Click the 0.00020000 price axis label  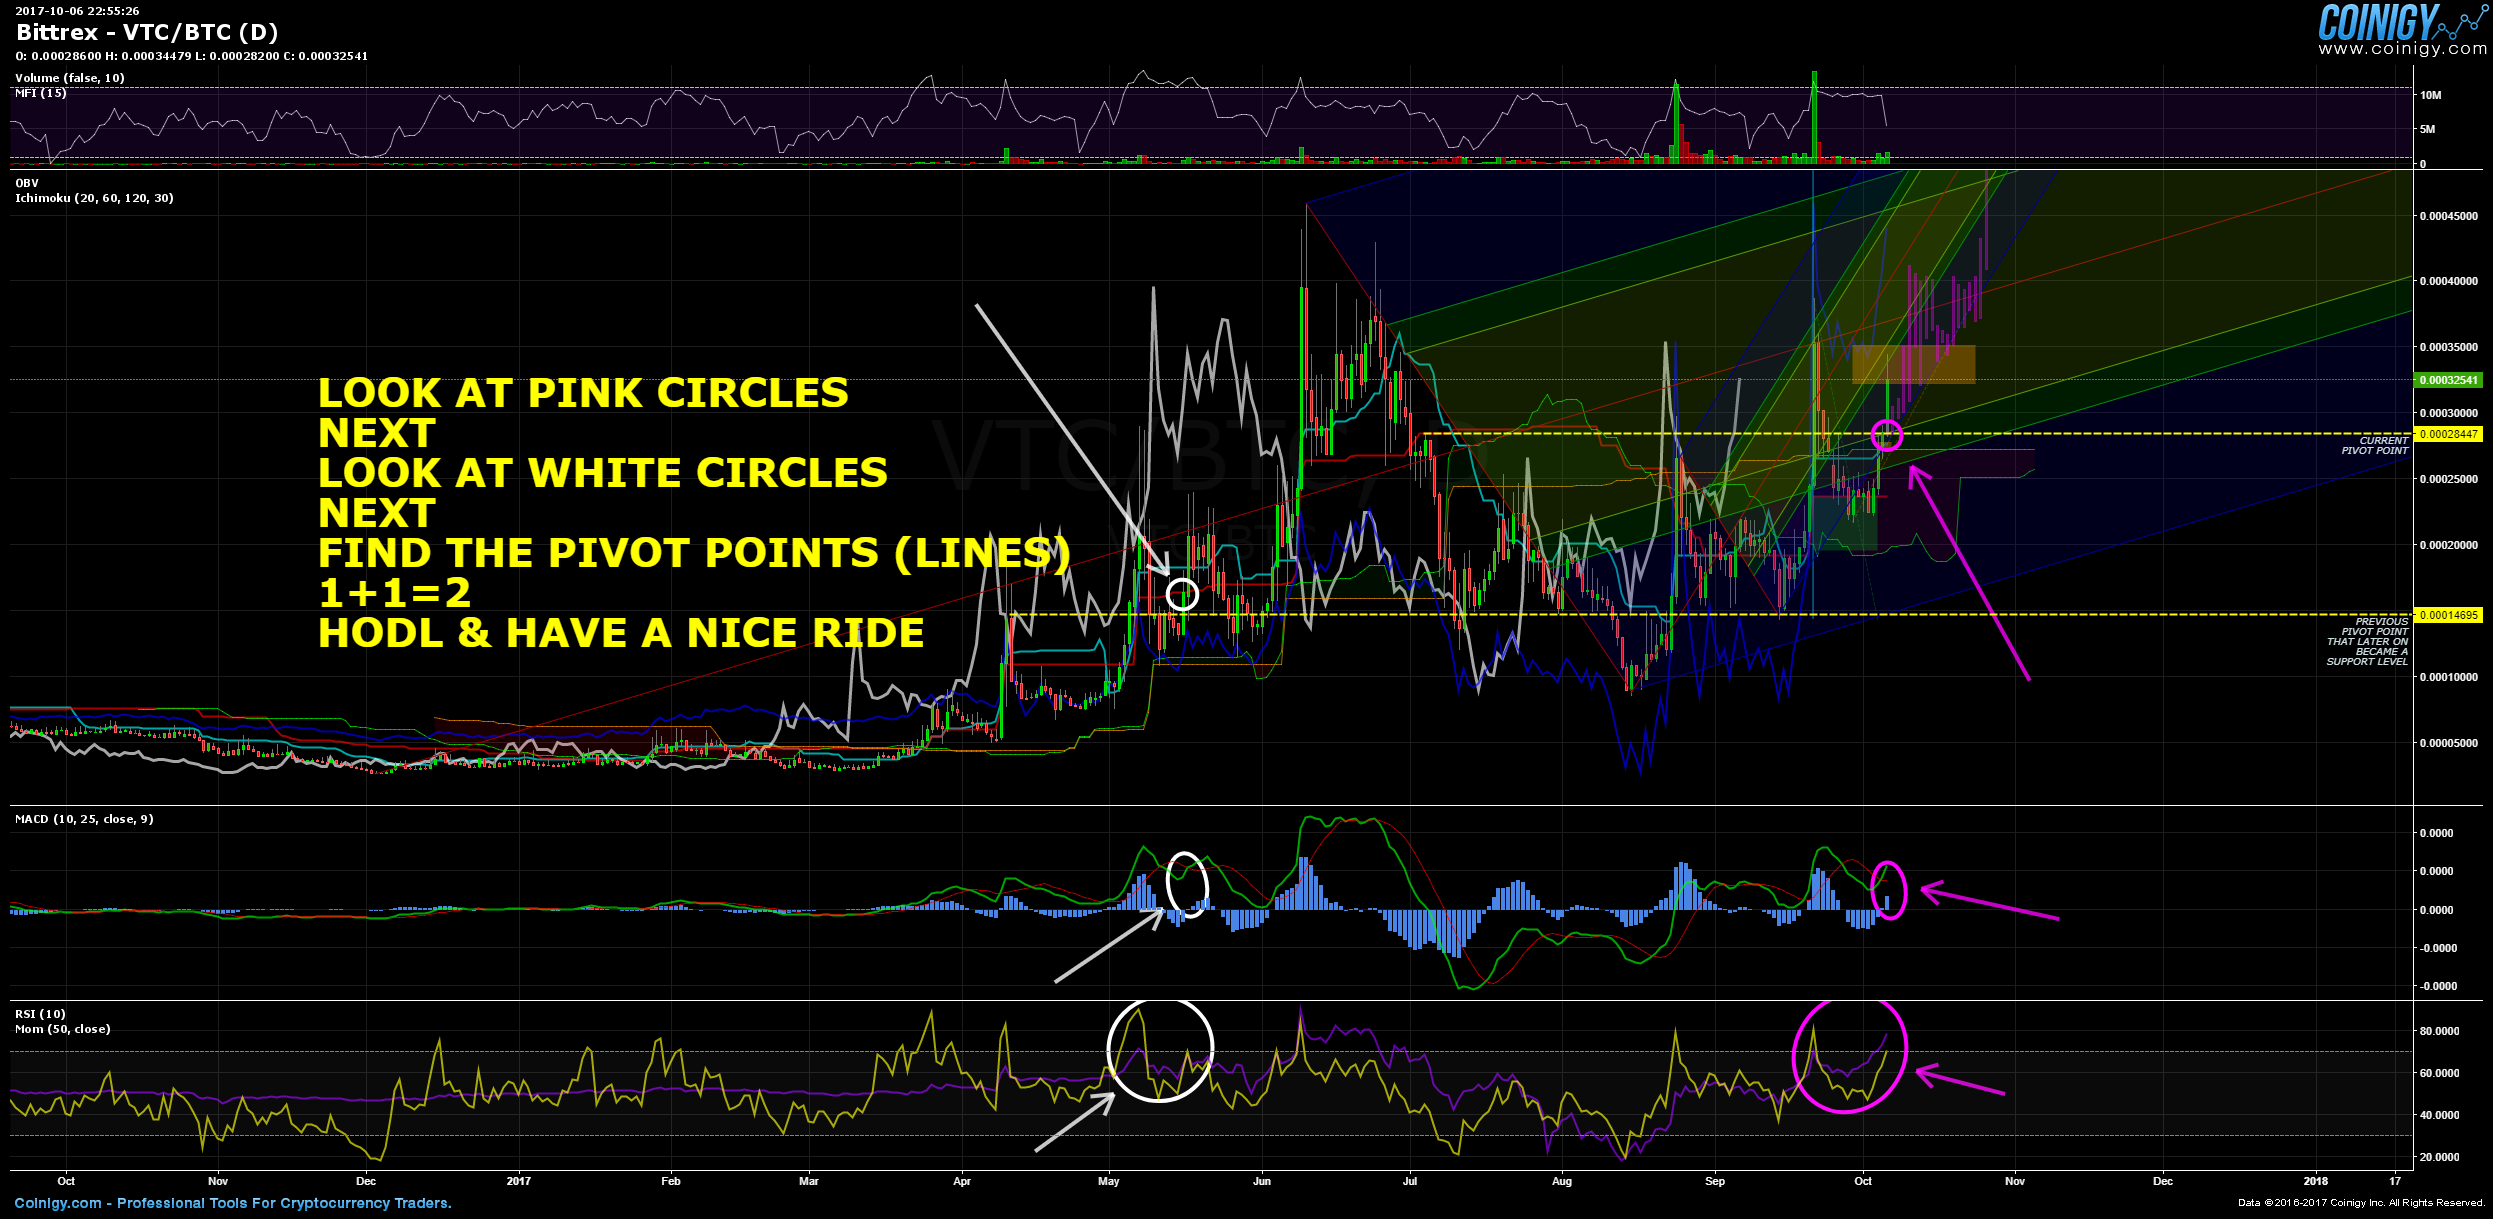(2448, 545)
